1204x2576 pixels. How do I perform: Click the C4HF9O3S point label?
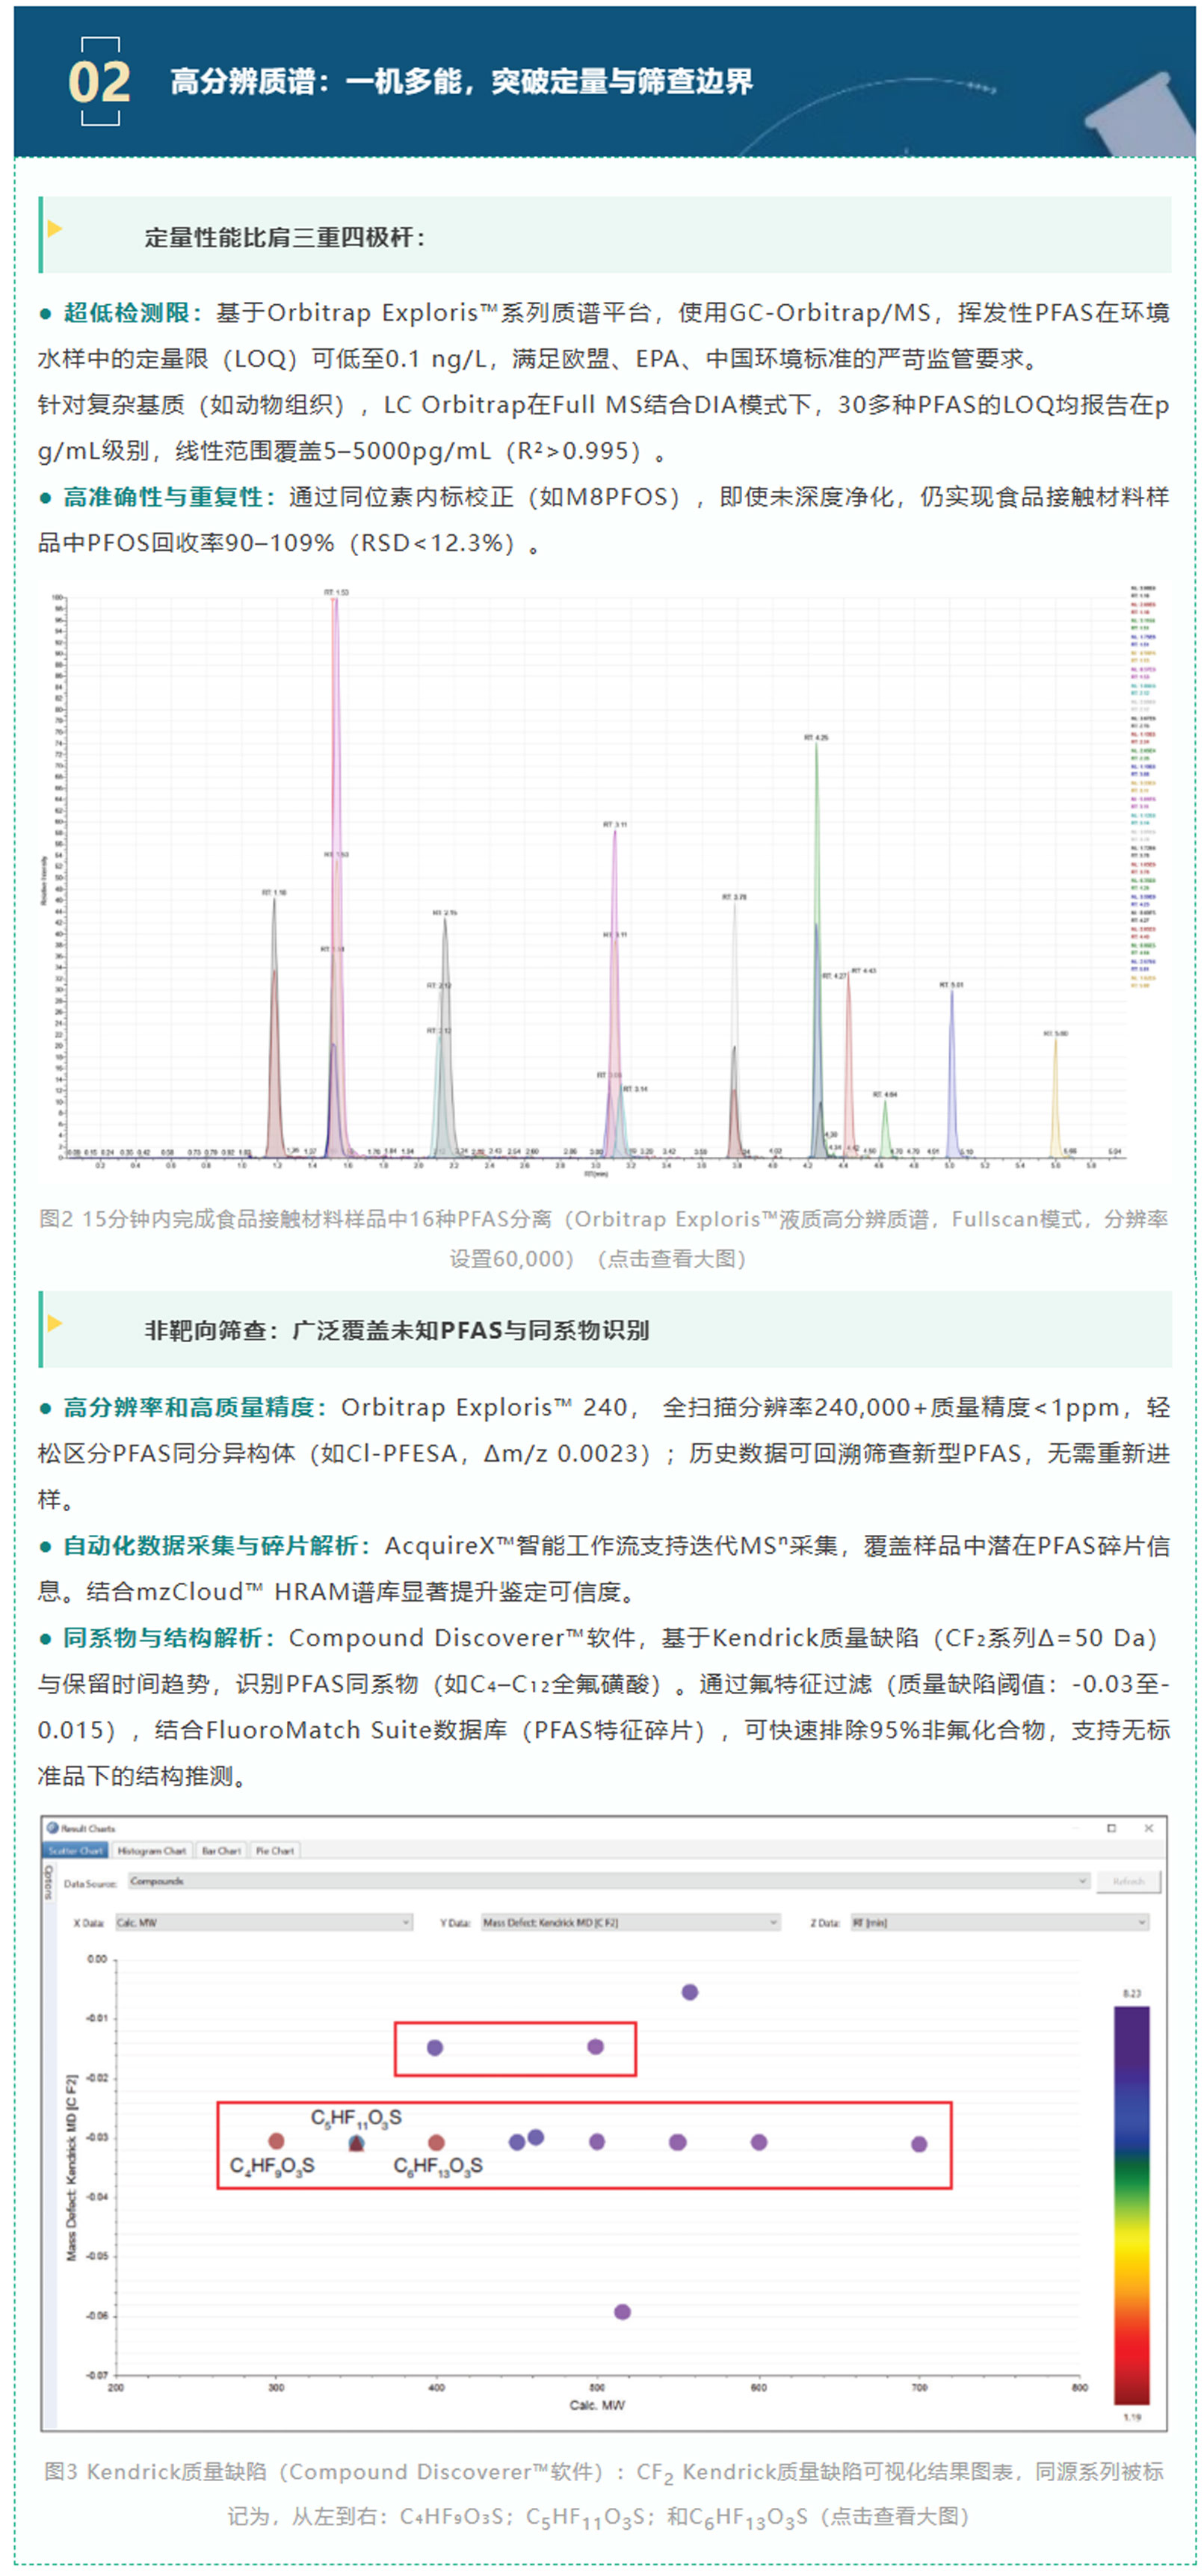click(272, 2166)
